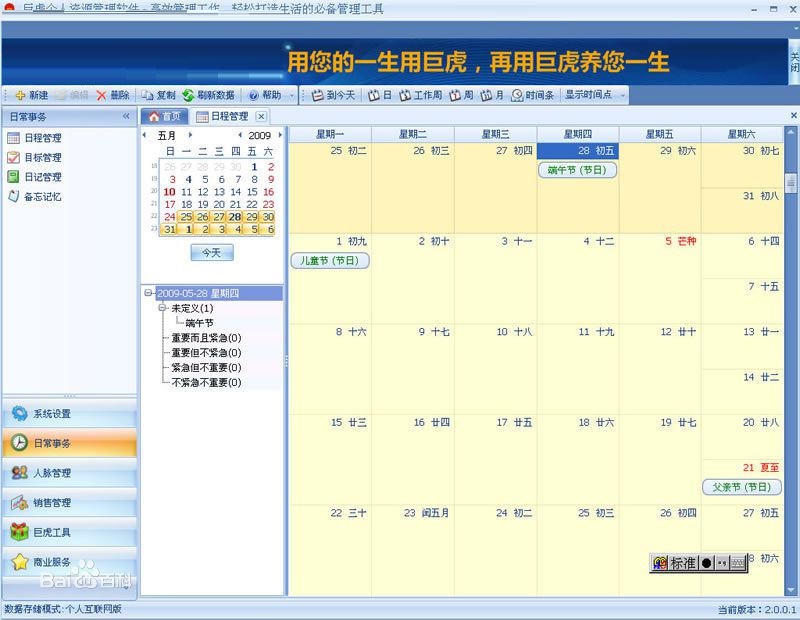Click the 刷新数据 (Refresh data) icon

click(x=188, y=95)
